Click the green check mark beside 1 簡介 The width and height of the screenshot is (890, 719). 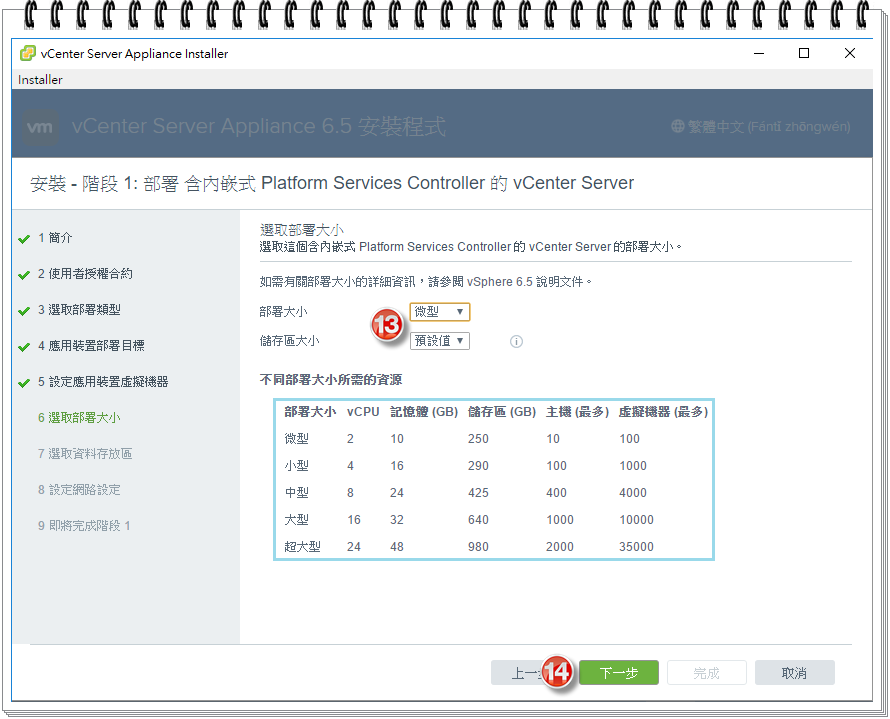24,239
